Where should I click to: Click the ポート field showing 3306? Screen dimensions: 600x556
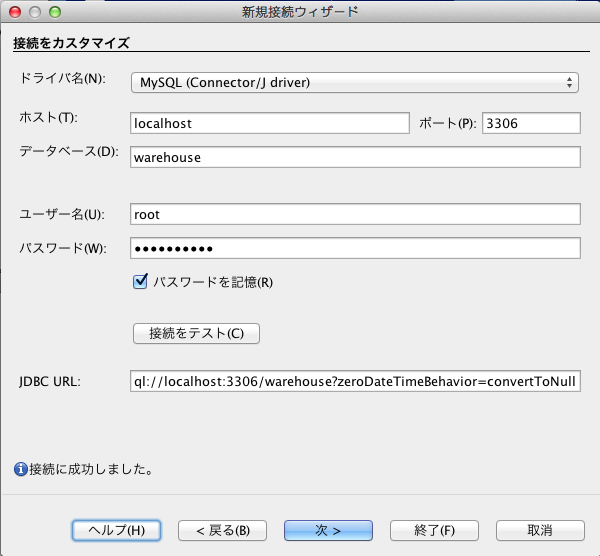coord(530,122)
